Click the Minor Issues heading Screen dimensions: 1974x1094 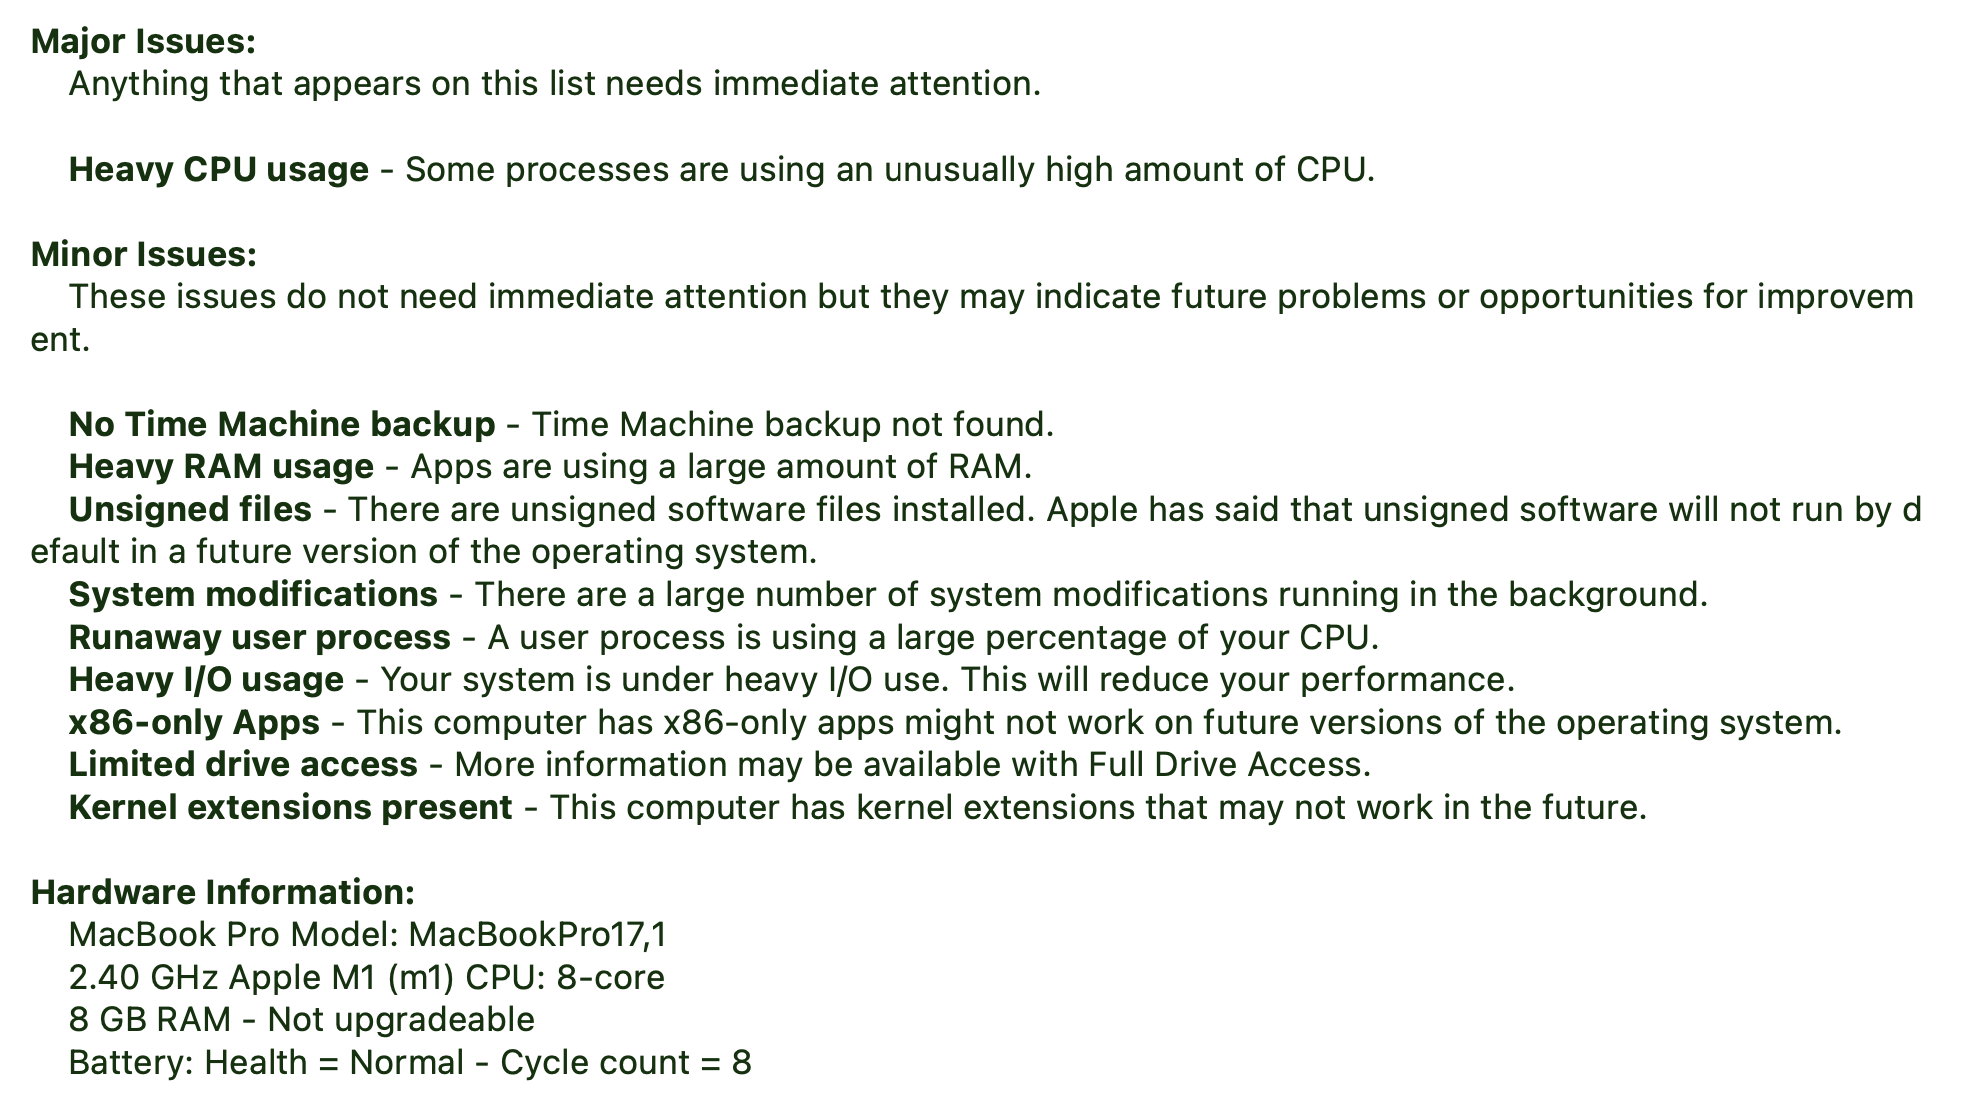pos(144,254)
